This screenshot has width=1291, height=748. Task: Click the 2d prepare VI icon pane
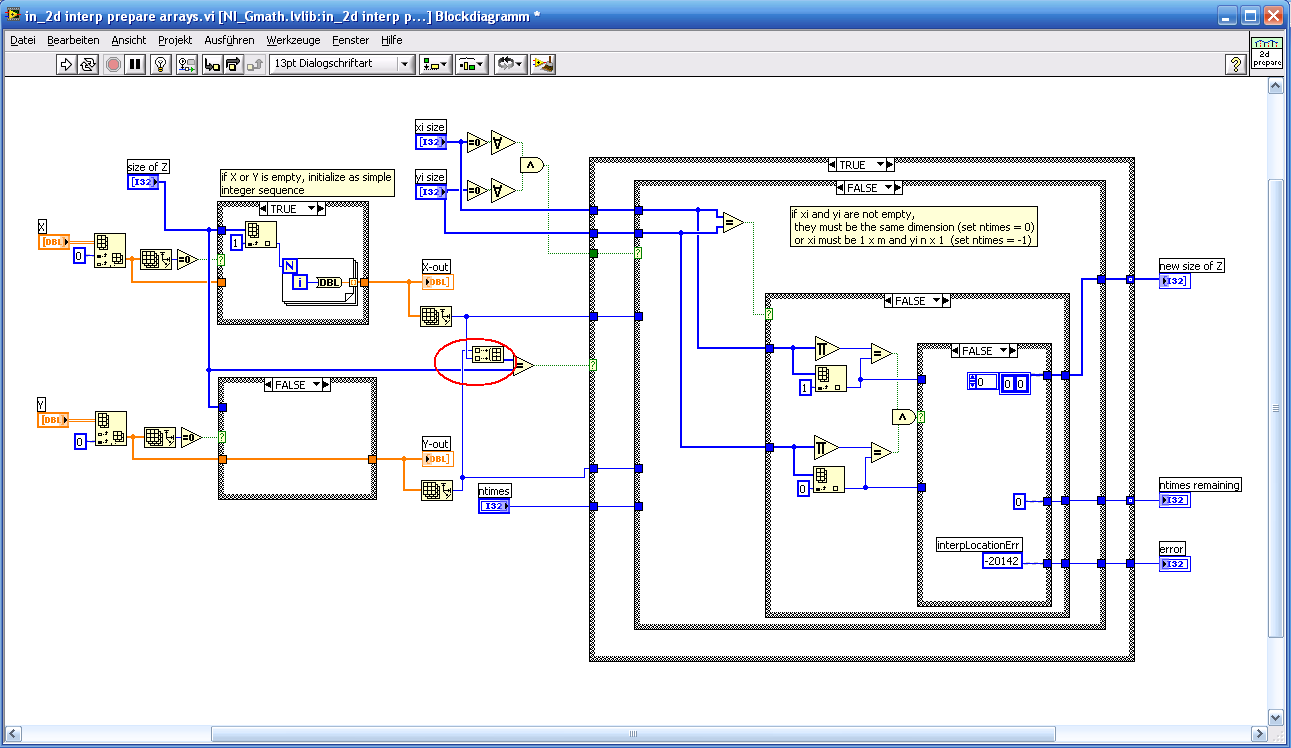click(1267, 54)
